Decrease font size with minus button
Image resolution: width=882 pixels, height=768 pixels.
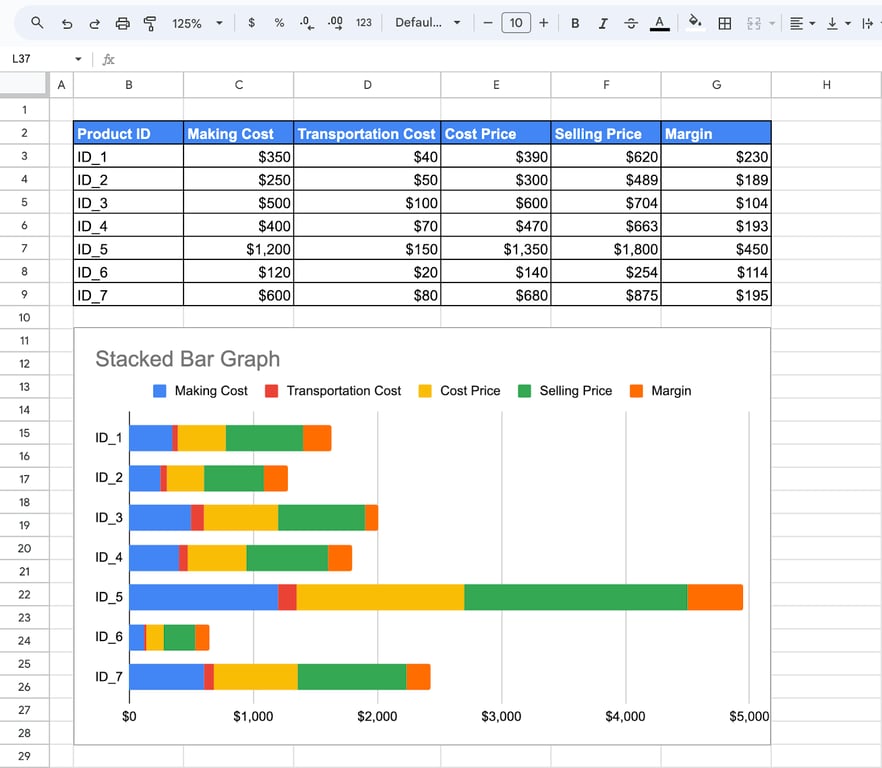point(488,23)
